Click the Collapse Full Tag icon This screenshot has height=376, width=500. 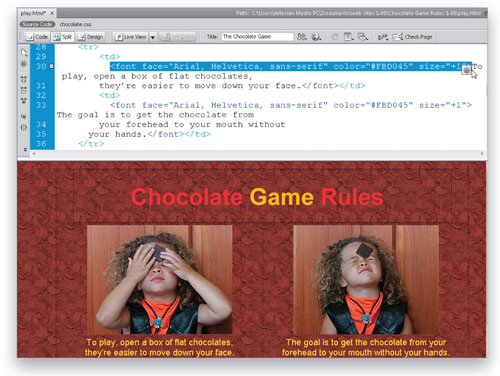click(24, 80)
